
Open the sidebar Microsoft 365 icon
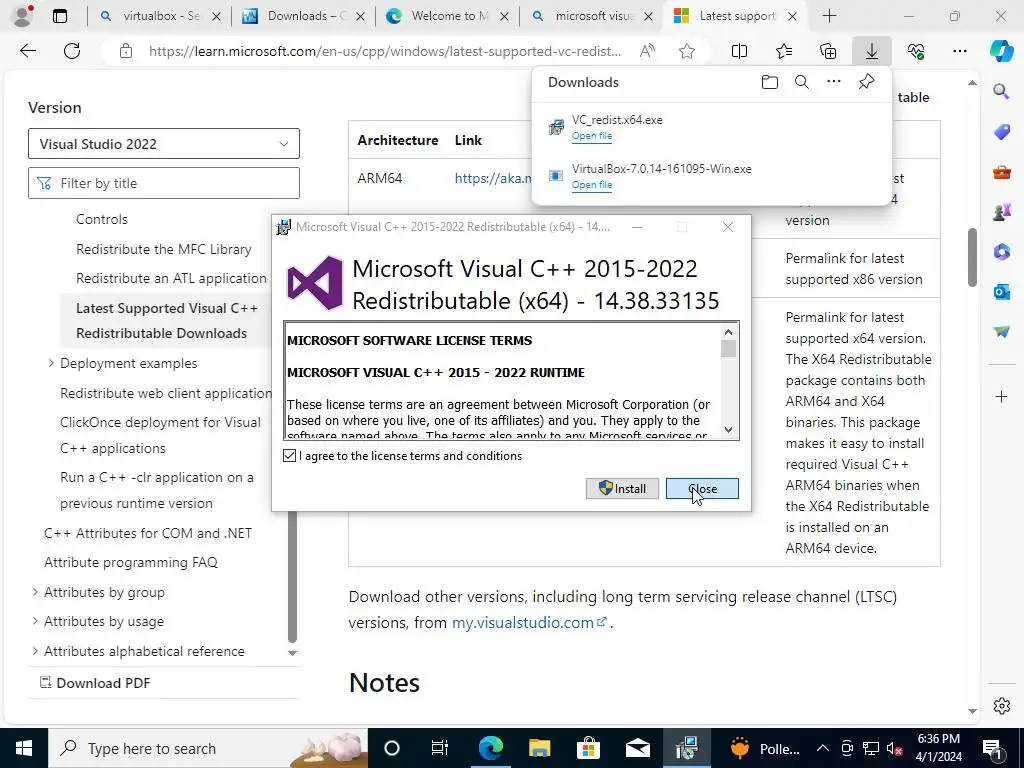click(x=1001, y=251)
